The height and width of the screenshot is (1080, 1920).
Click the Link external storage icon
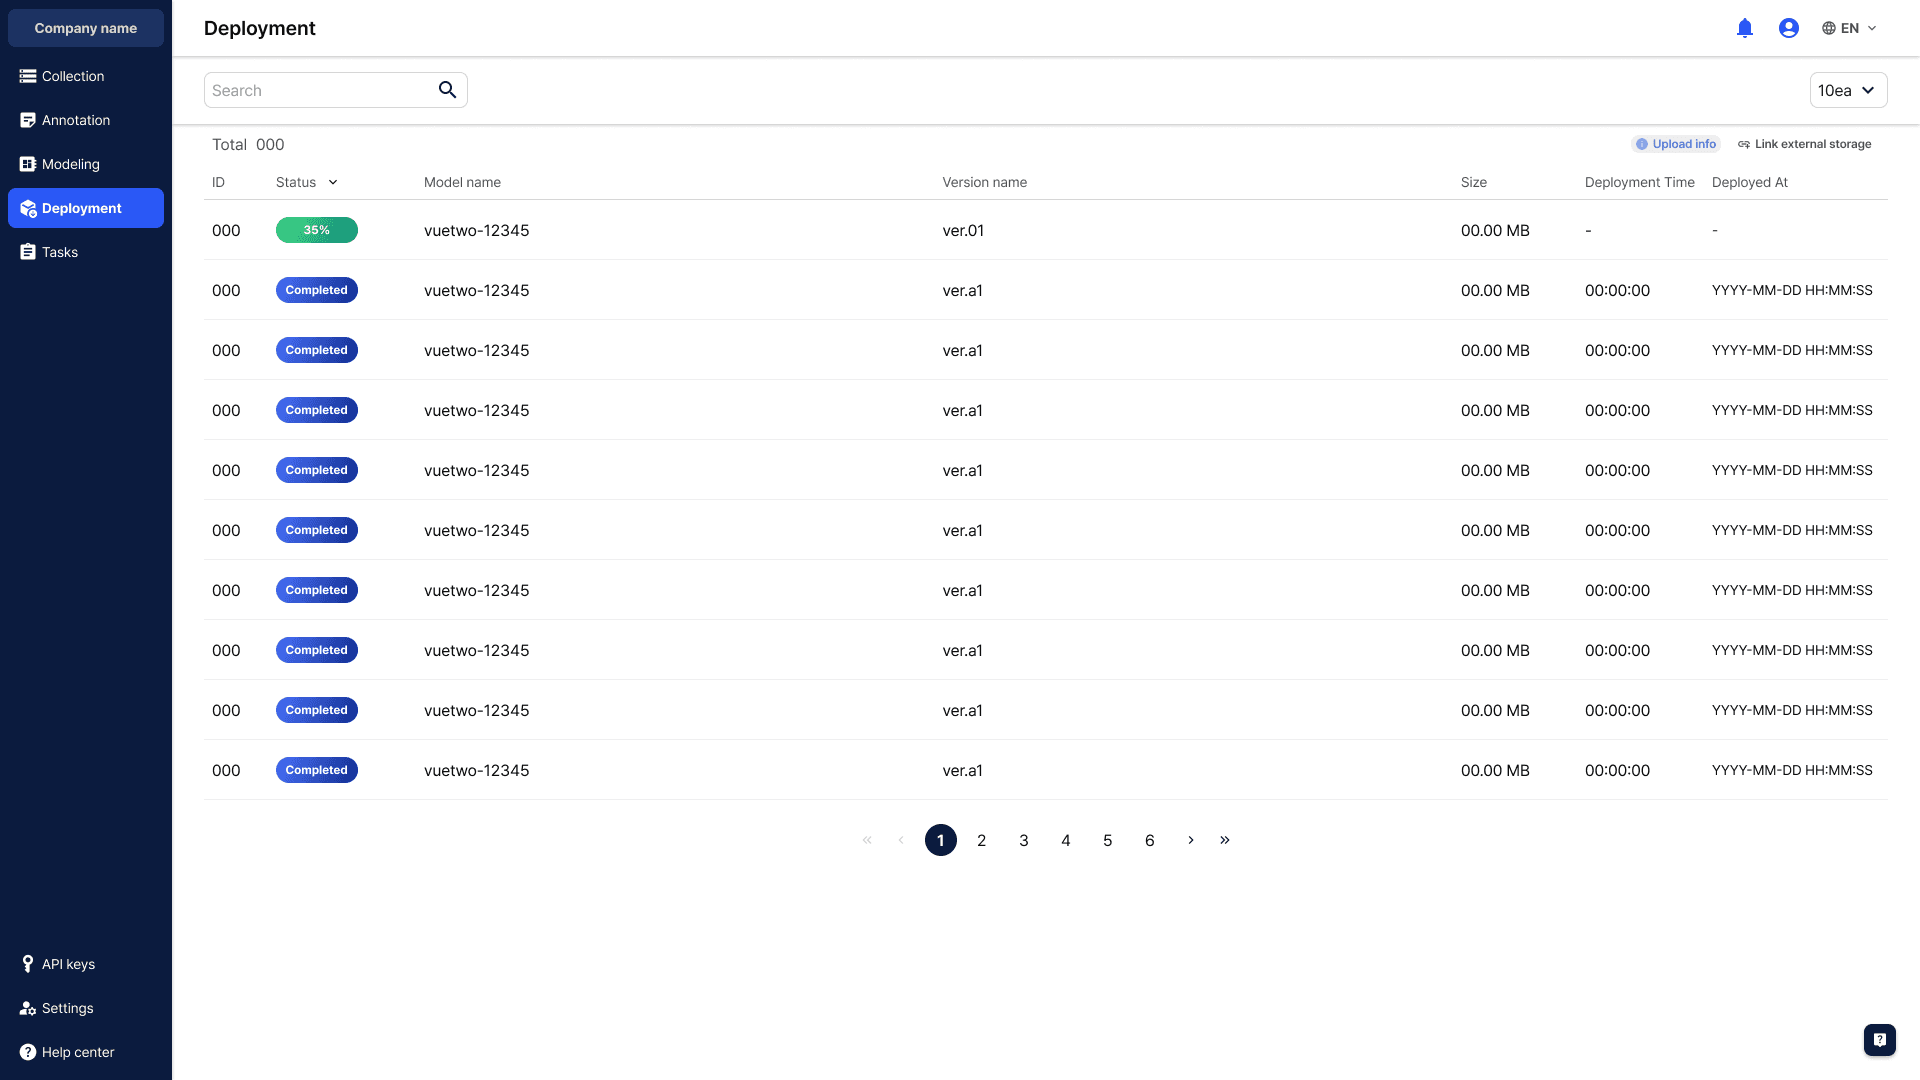pos(1744,144)
